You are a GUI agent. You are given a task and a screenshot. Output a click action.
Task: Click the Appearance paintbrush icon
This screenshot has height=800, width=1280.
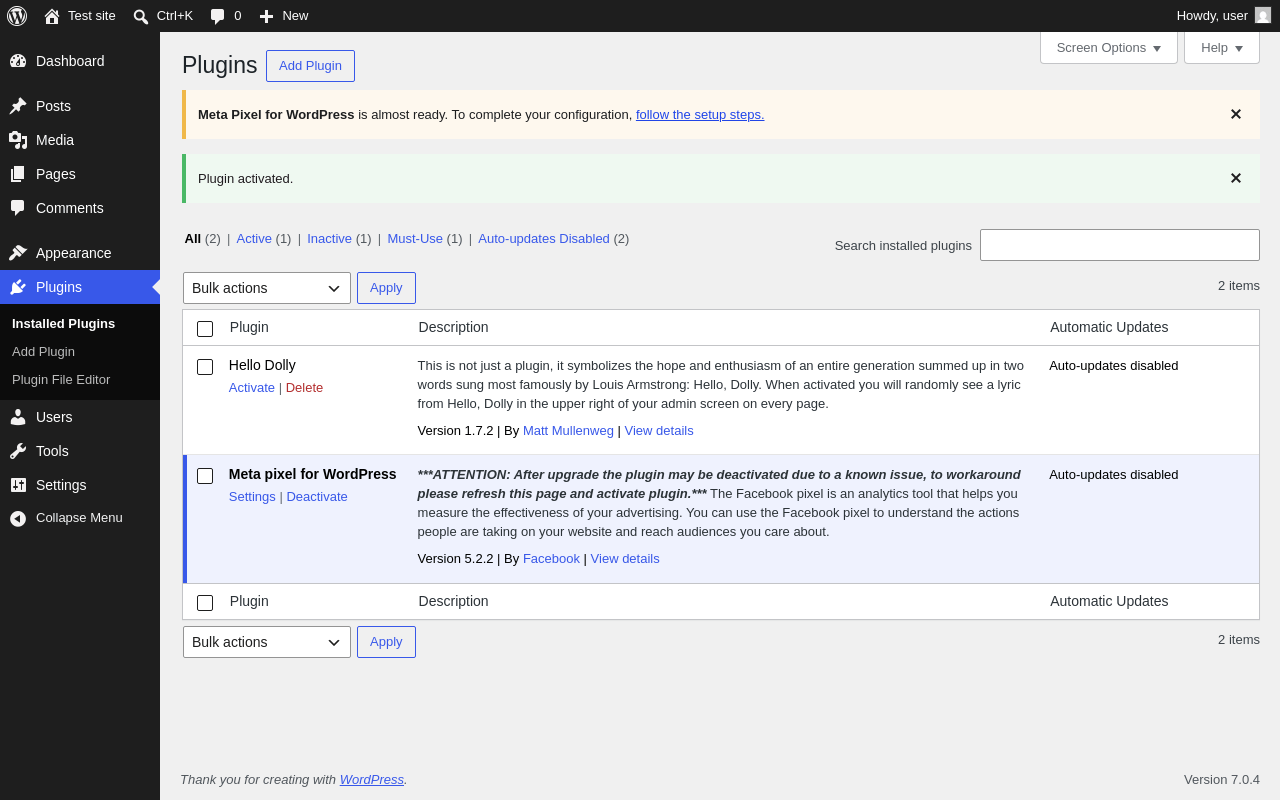click(18, 253)
